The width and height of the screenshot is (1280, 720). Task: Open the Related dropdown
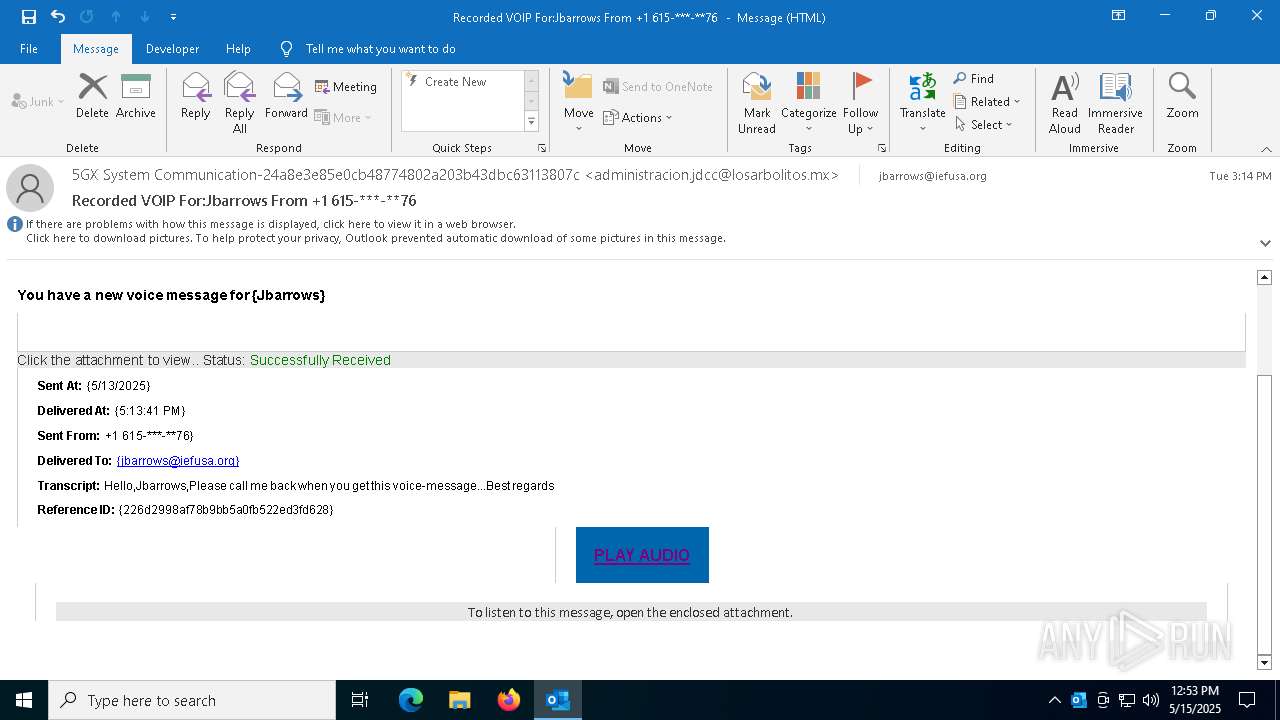click(x=986, y=102)
